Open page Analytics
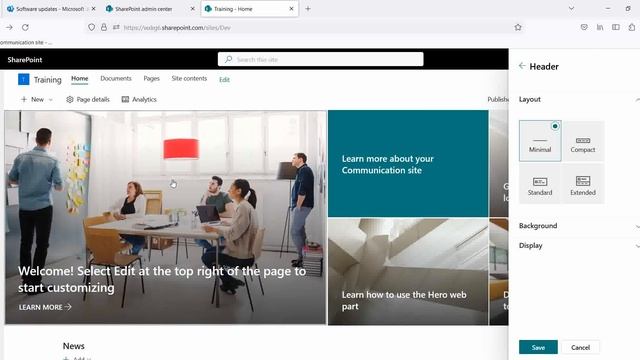This screenshot has height=360, width=640. 139,99
